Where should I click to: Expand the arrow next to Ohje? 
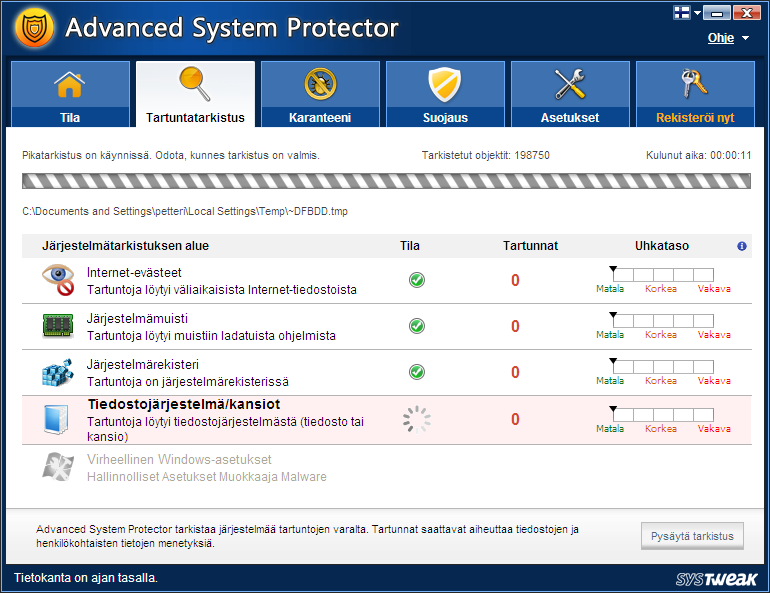745,38
